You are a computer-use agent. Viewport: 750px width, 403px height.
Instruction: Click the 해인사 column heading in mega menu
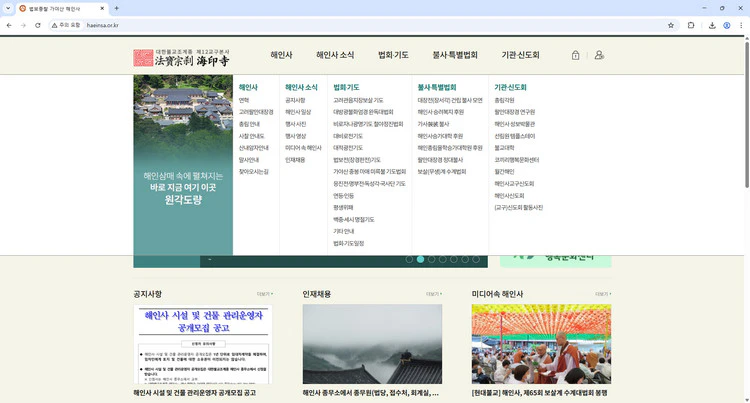pos(248,87)
